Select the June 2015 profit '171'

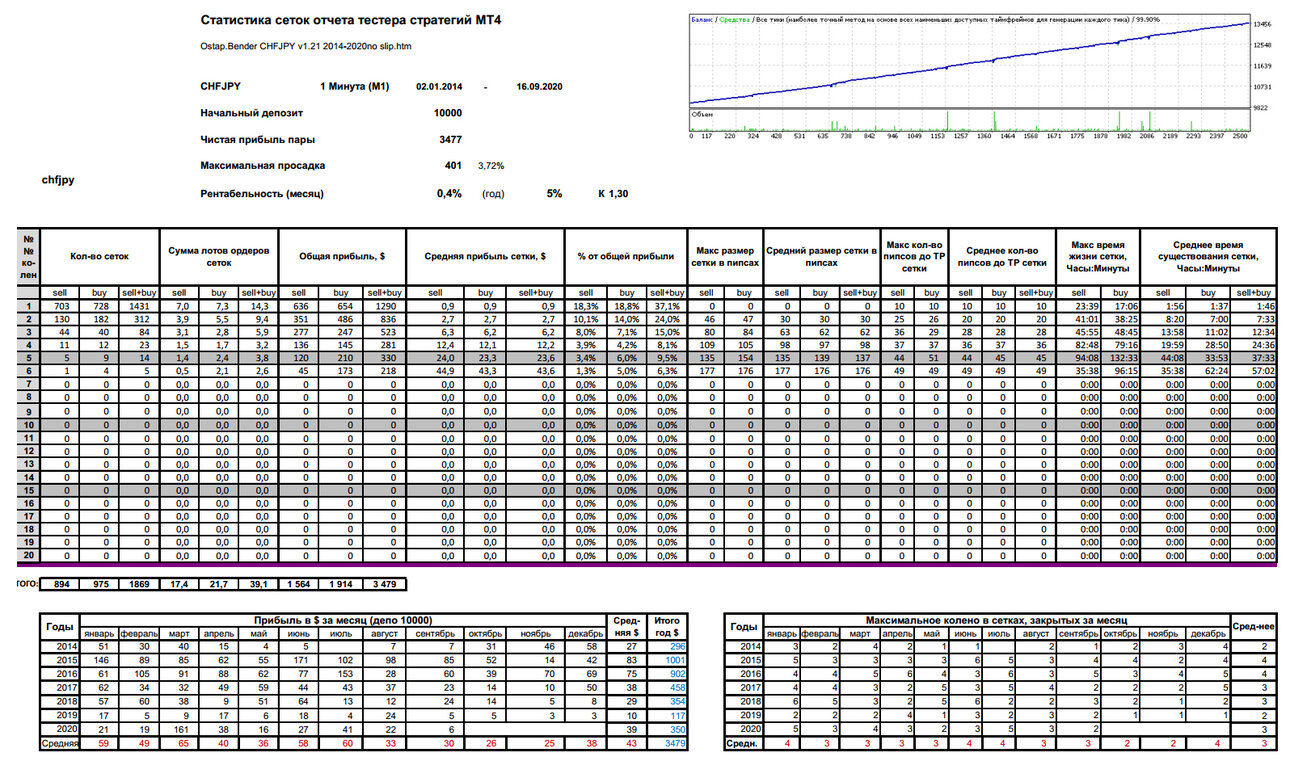(300, 661)
